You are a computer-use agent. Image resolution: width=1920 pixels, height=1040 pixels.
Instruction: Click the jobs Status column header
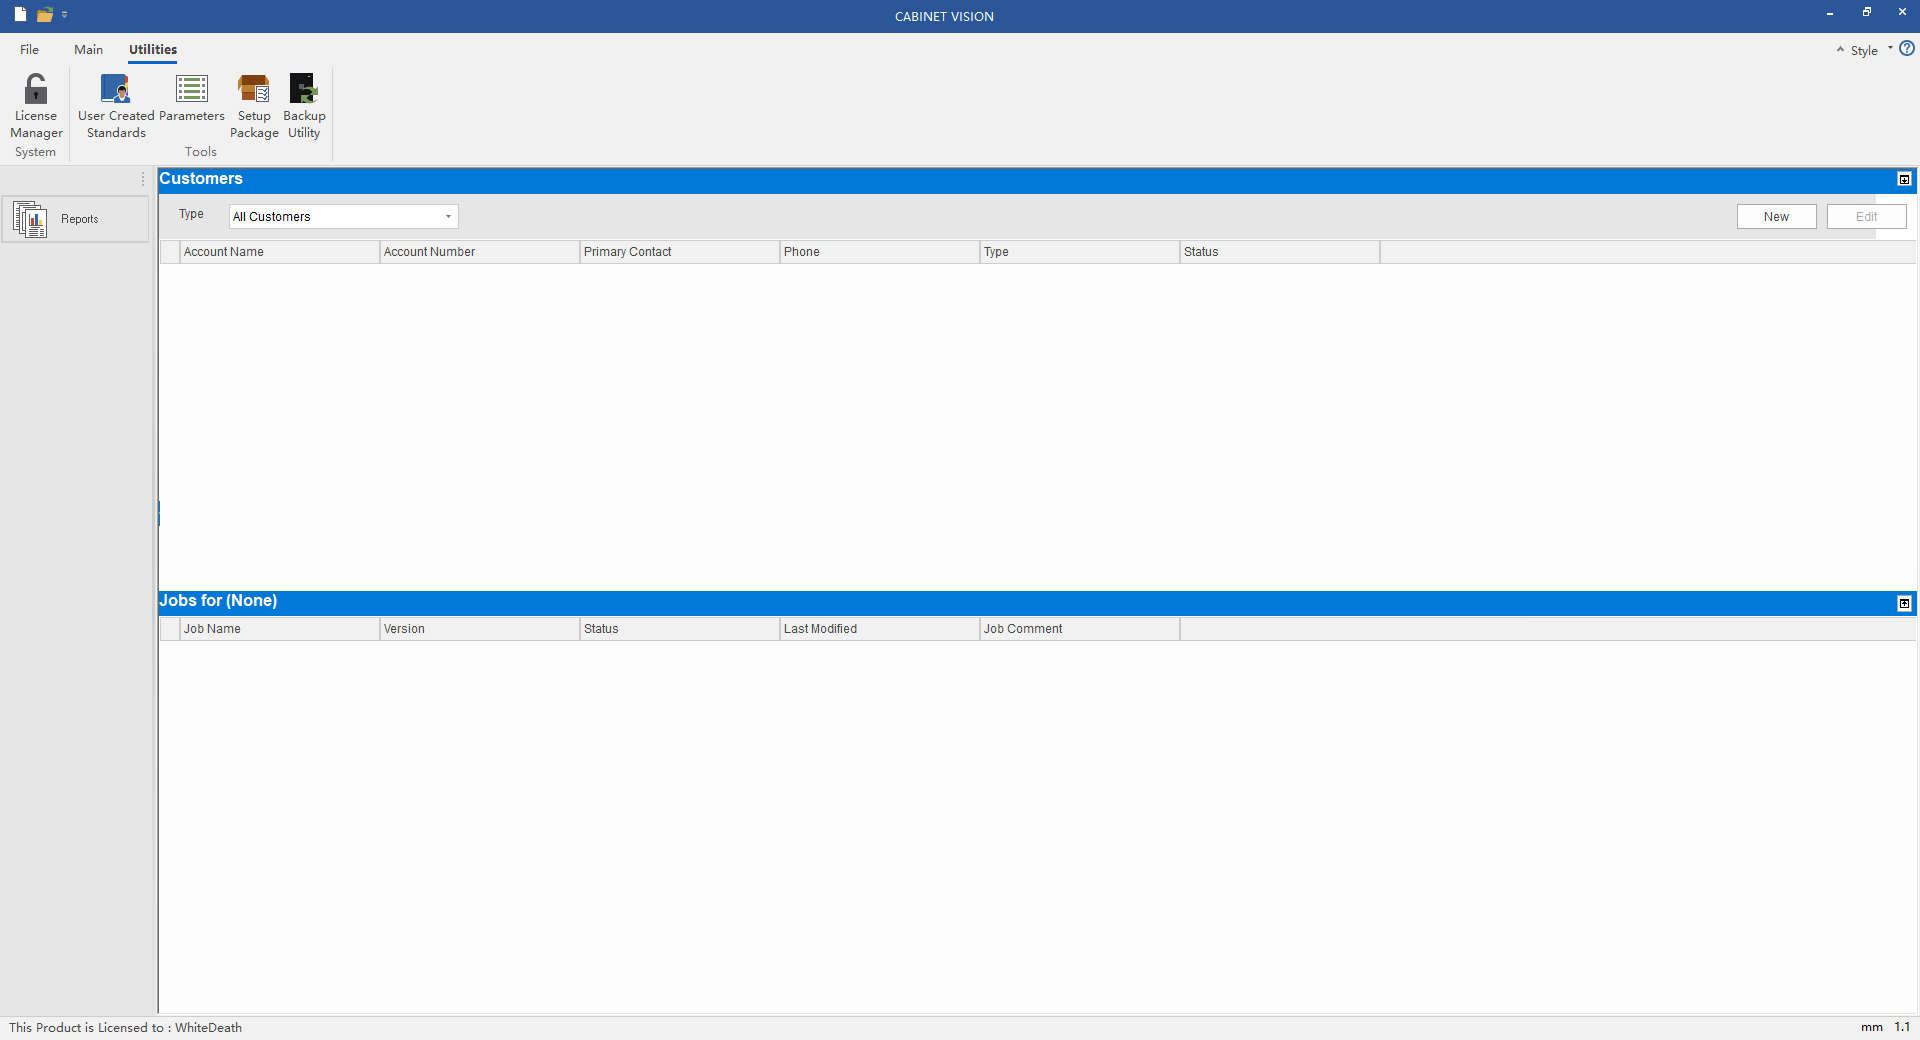[680, 629]
